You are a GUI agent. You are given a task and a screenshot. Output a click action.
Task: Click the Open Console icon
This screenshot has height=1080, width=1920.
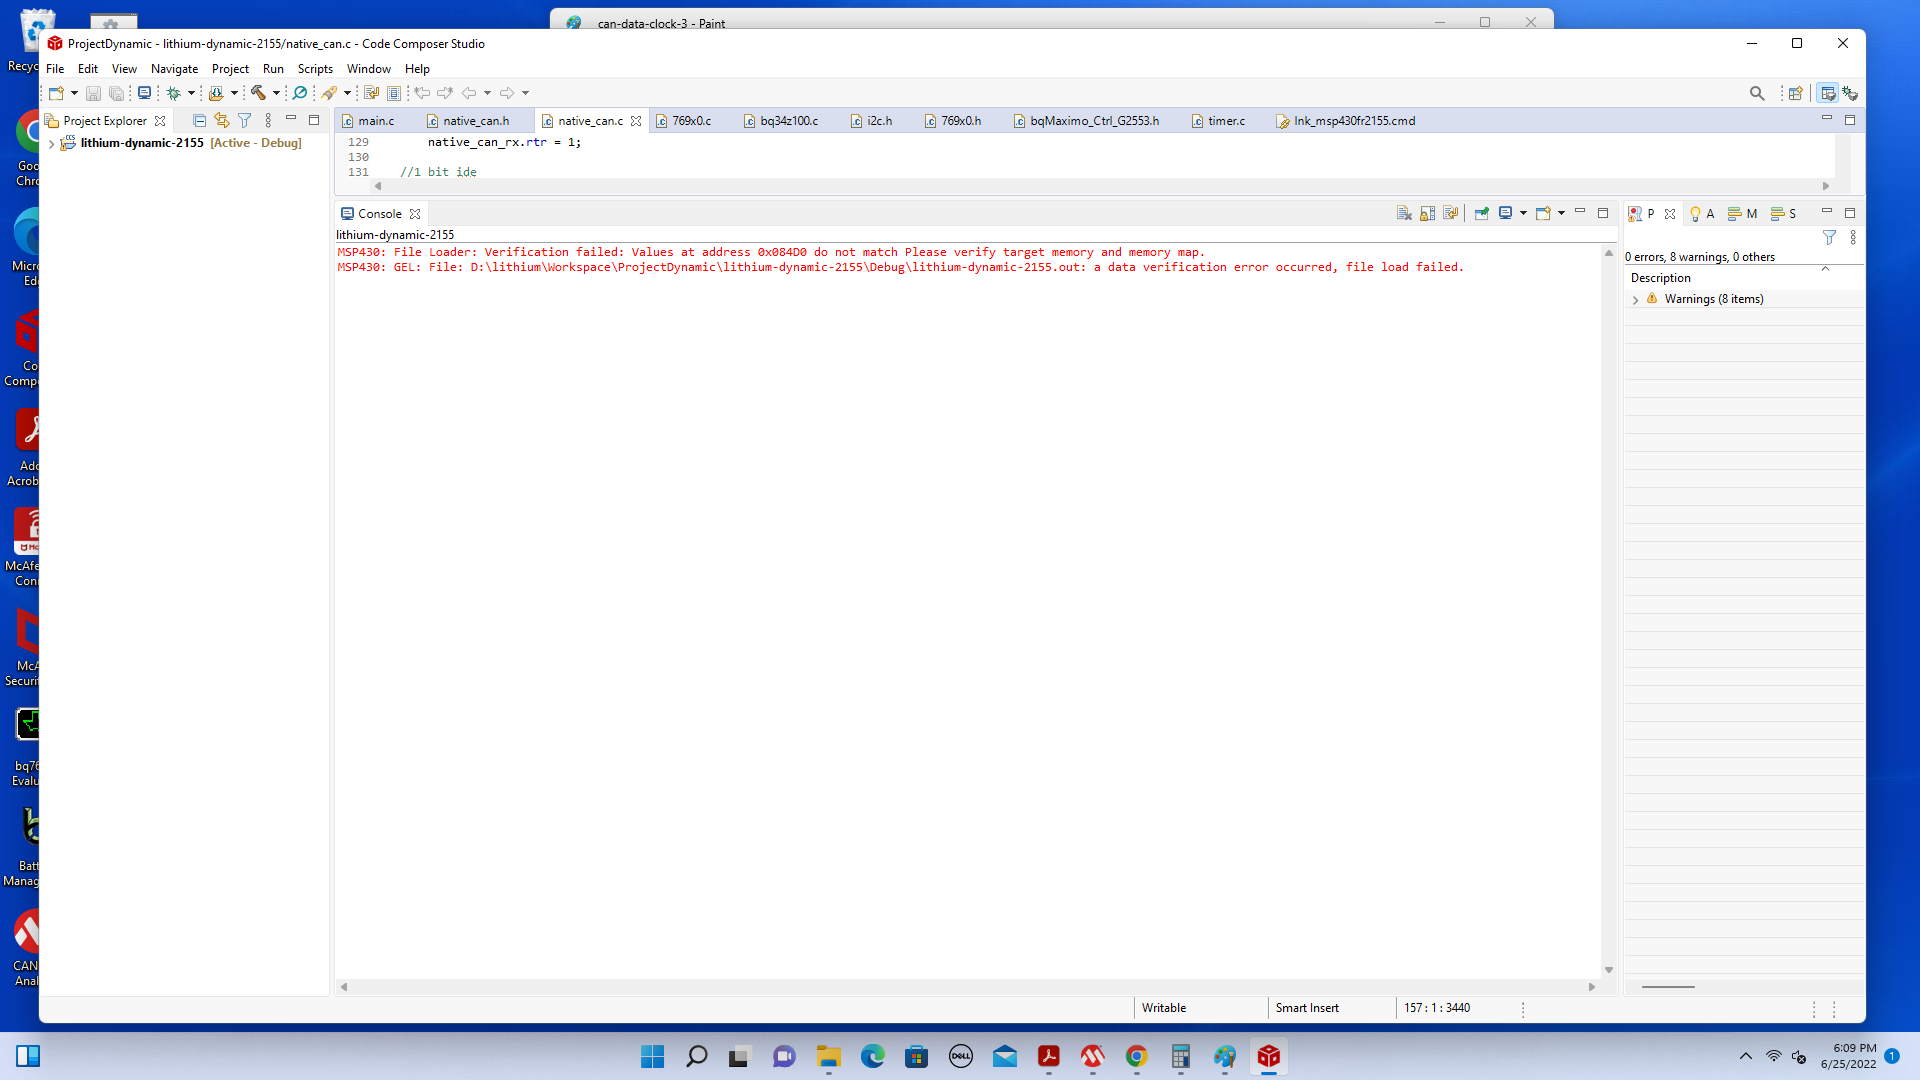point(1543,213)
